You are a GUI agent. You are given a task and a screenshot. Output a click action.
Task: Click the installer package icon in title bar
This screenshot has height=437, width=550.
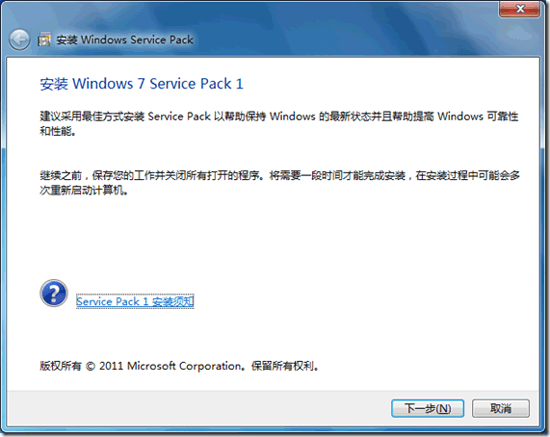point(44,40)
